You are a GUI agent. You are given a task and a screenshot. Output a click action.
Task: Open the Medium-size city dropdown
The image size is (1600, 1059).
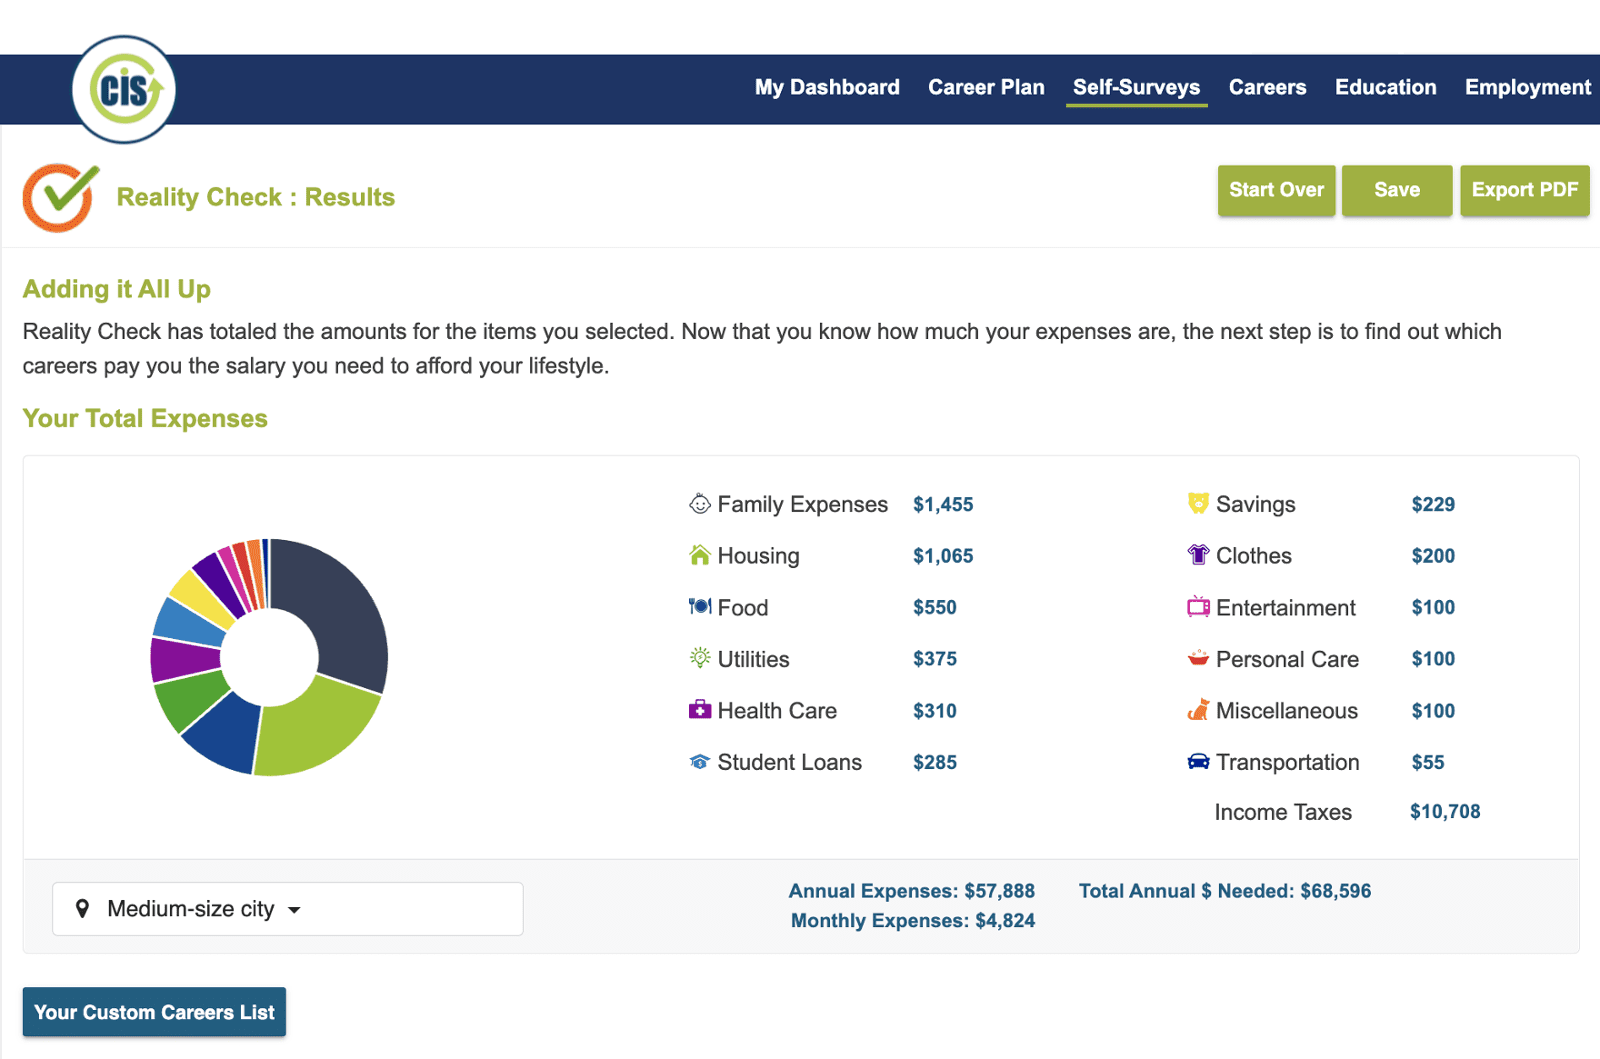click(x=287, y=909)
